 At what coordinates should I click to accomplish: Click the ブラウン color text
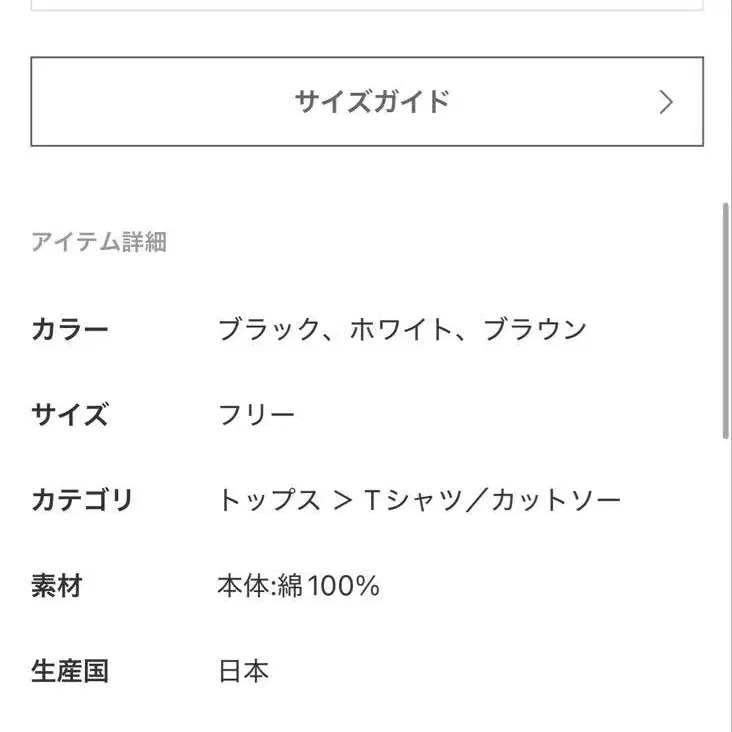[x=535, y=330]
